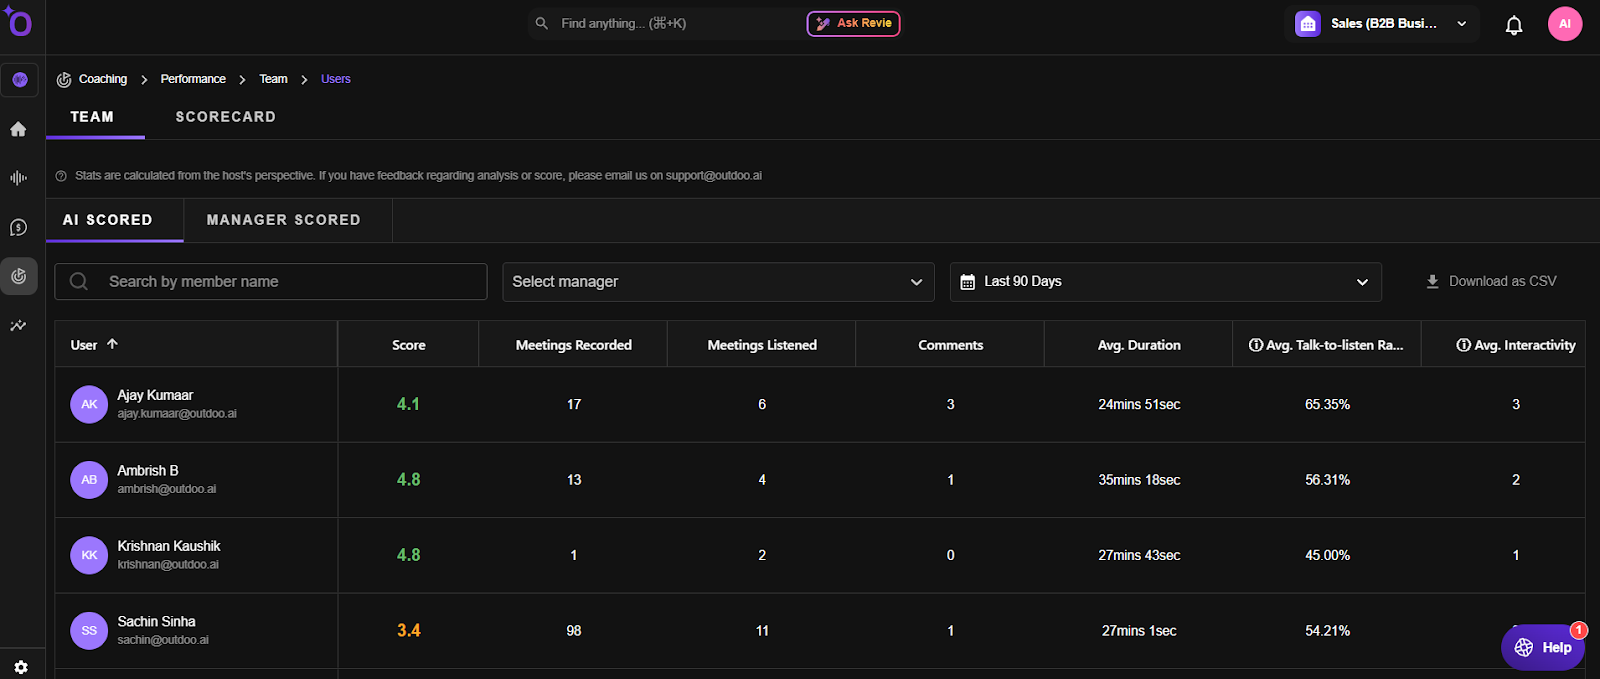Switch to the TEAM tab
The height and width of the screenshot is (679, 1600).
(92, 117)
